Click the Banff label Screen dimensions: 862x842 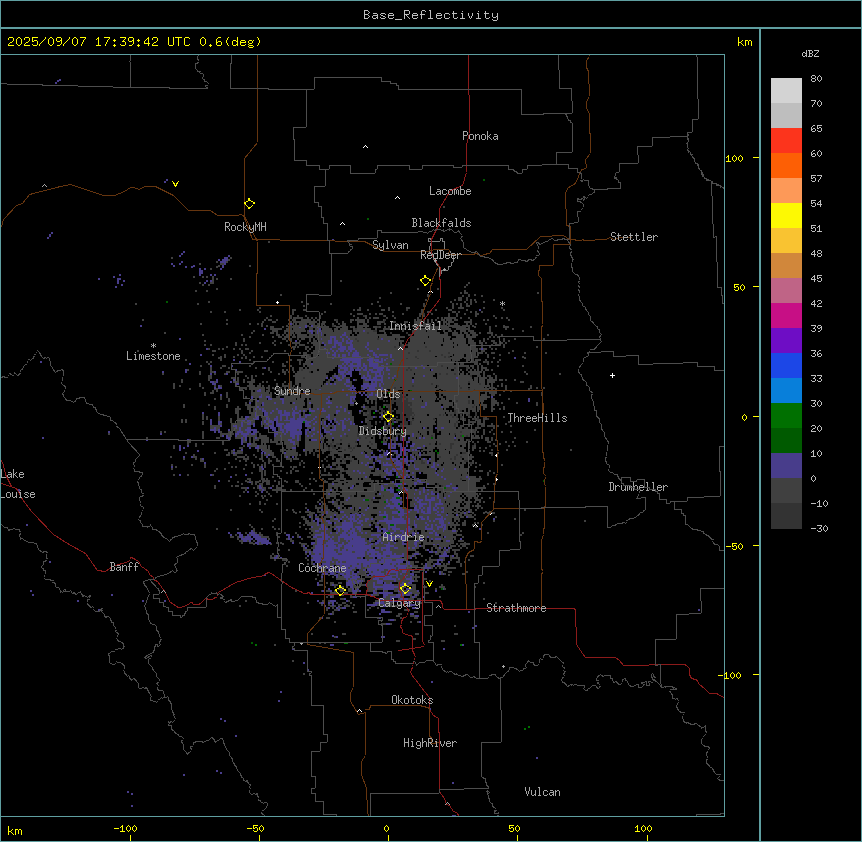pos(124,567)
